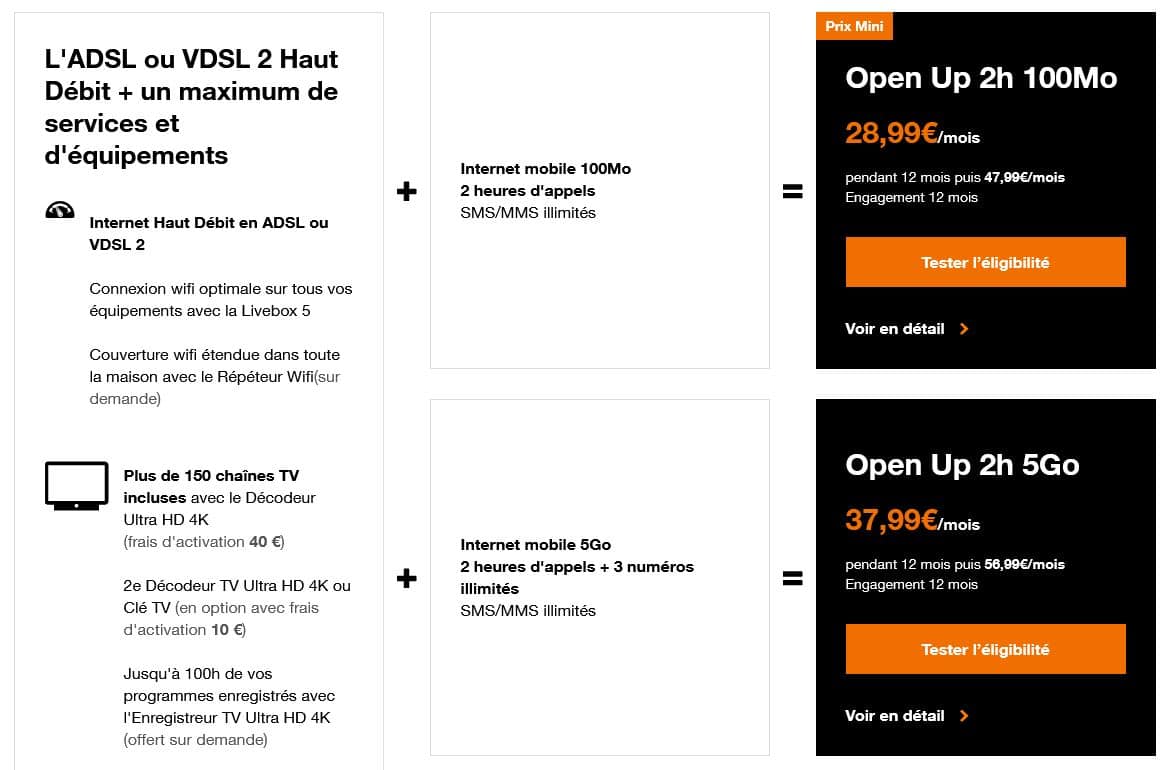Select the Open Up 2h 5Go title

961,465
